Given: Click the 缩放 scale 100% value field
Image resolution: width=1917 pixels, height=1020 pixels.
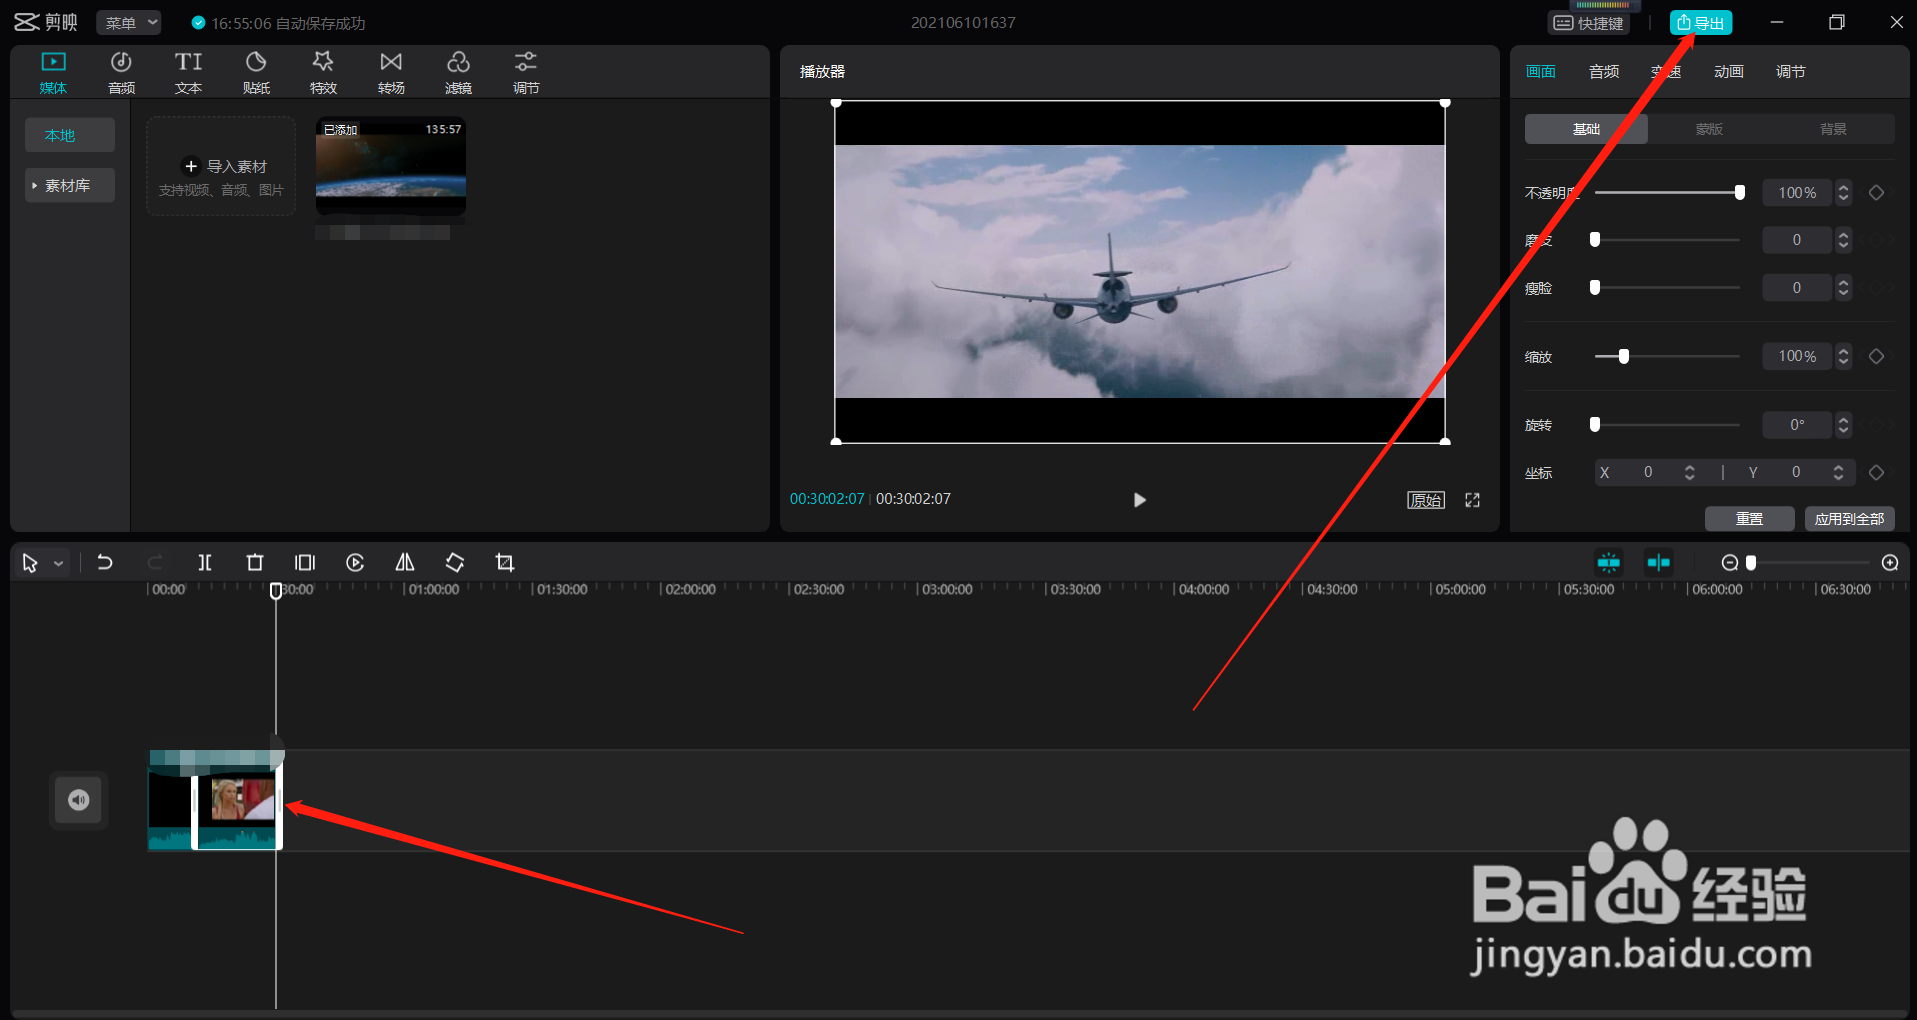Looking at the screenshot, I should point(1797,356).
